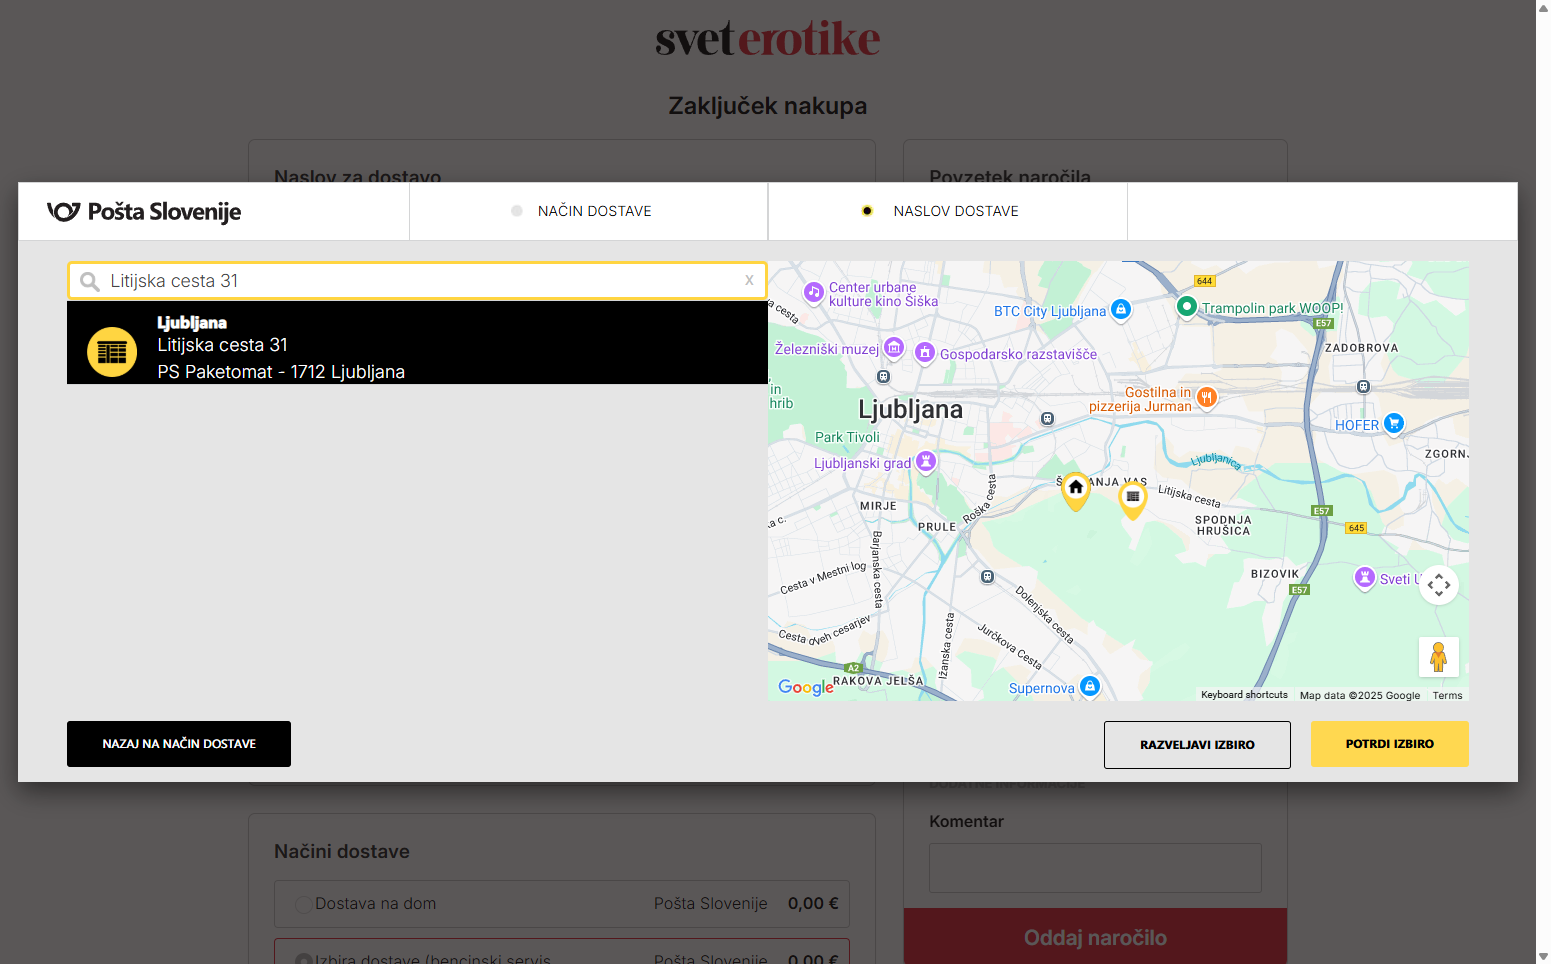The image size is (1551, 964).
Task: Cancel selection with Razveljavi izbiro
Action: (x=1197, y=745)
